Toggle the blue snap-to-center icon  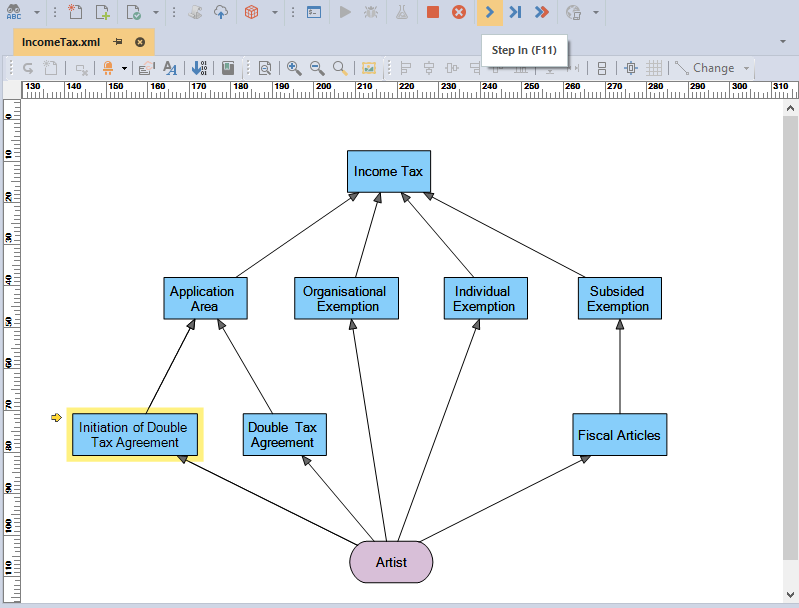tap(631, 68)
